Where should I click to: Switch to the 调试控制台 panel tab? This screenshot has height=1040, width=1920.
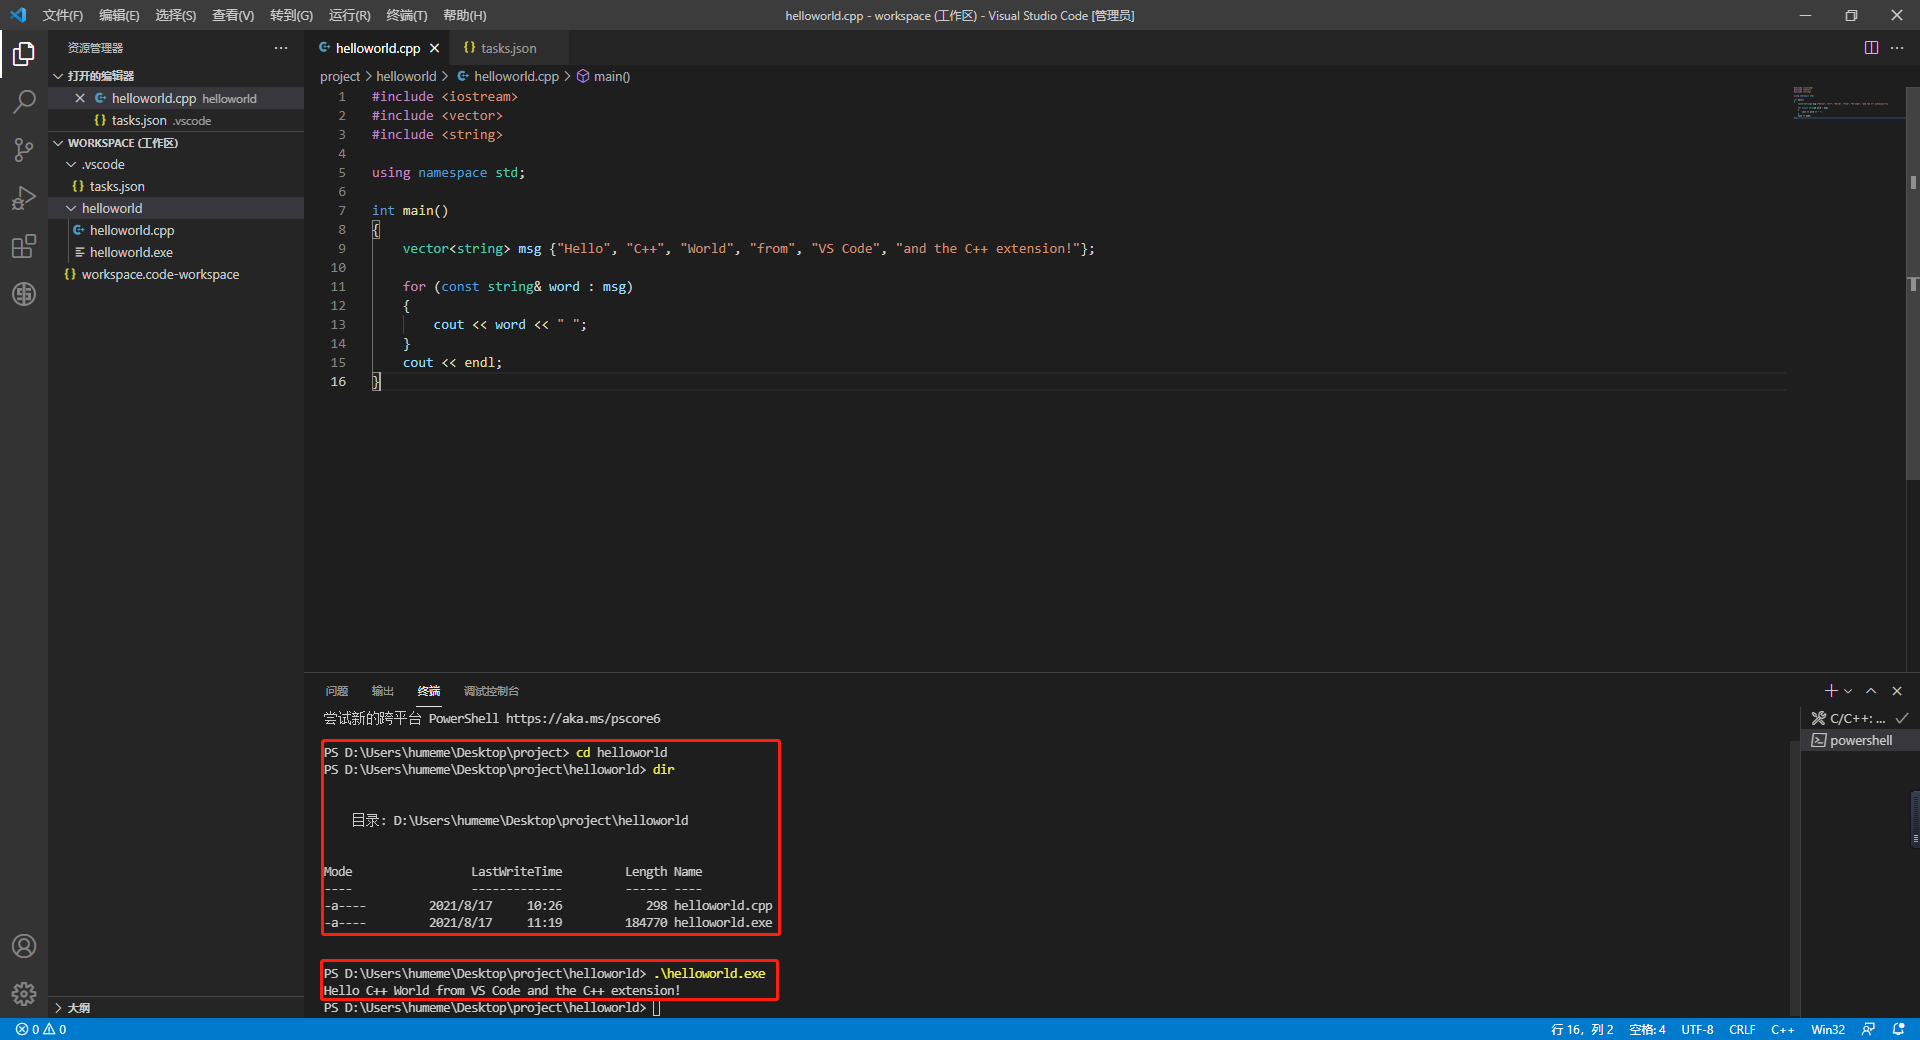pyautogui.click(x=491, y=691)
